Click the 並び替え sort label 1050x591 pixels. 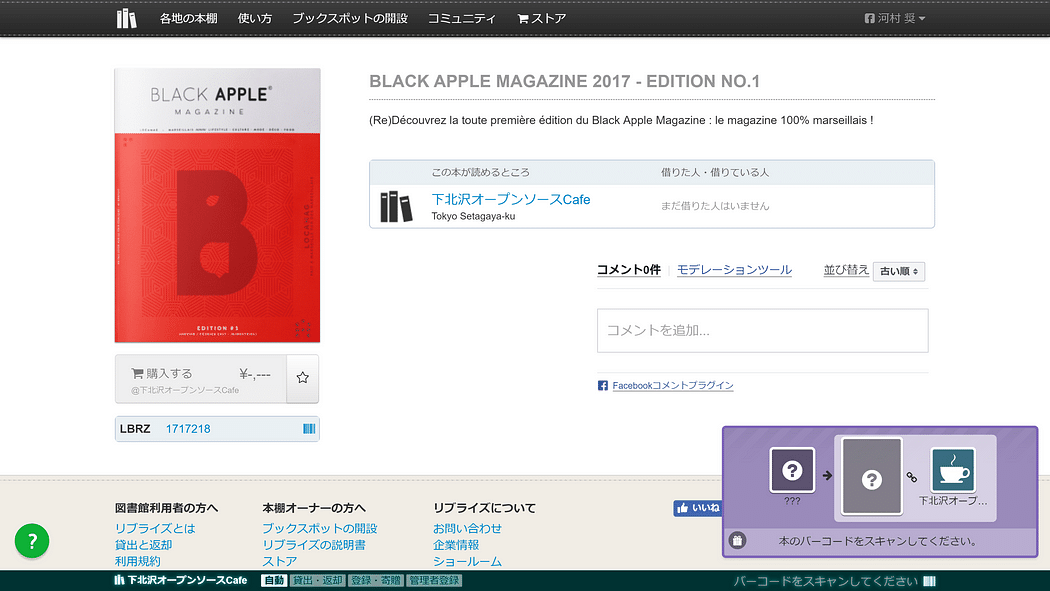pyautogui.click(x=846, y=270)
